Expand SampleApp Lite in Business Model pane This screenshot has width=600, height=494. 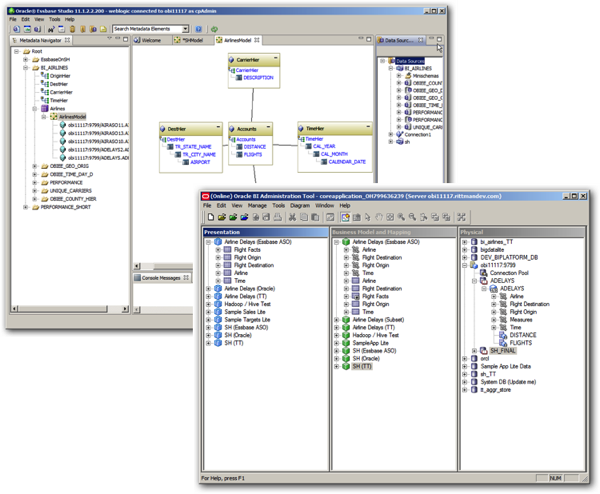coord(336,343)
